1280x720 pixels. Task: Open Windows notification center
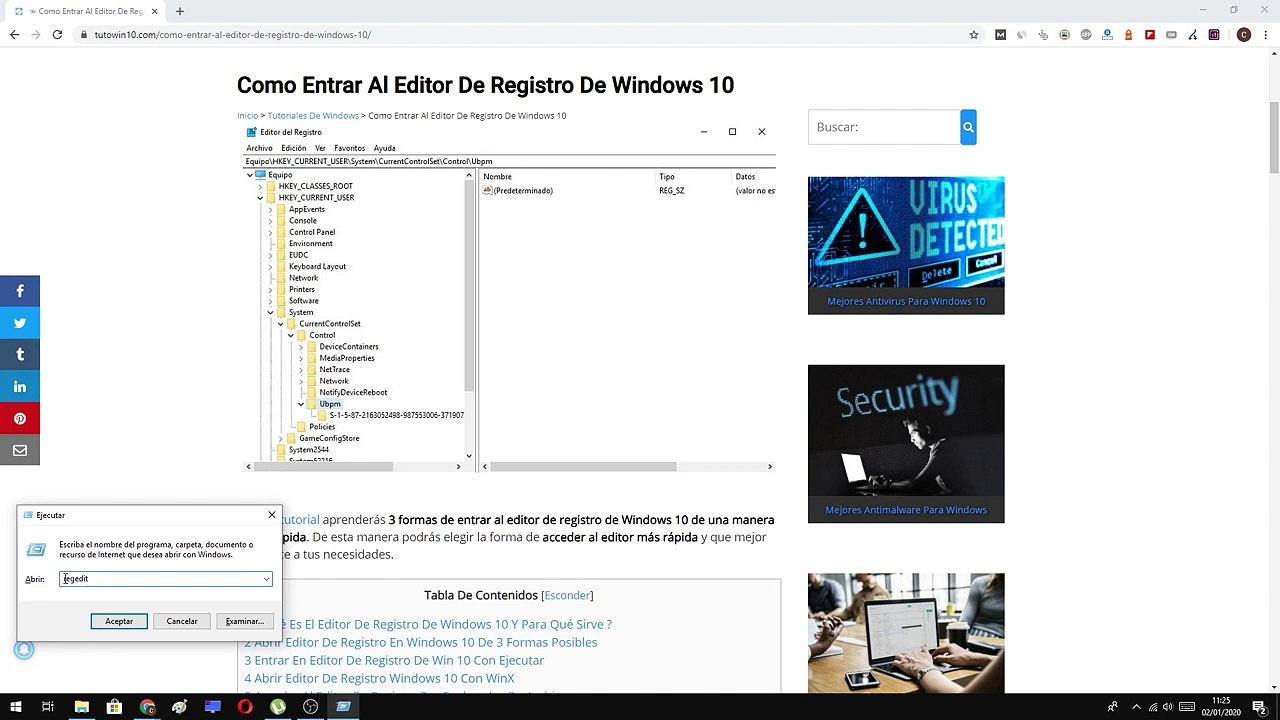click(1260, 707)
